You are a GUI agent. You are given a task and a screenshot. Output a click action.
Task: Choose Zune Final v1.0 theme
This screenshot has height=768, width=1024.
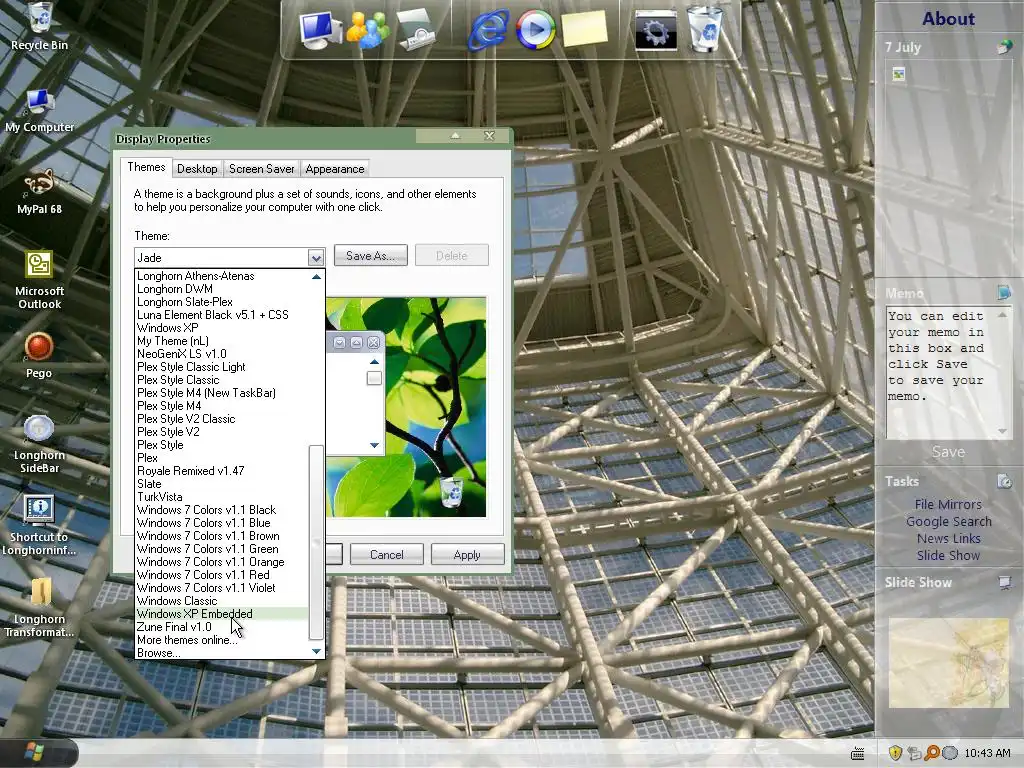(221, 627)
